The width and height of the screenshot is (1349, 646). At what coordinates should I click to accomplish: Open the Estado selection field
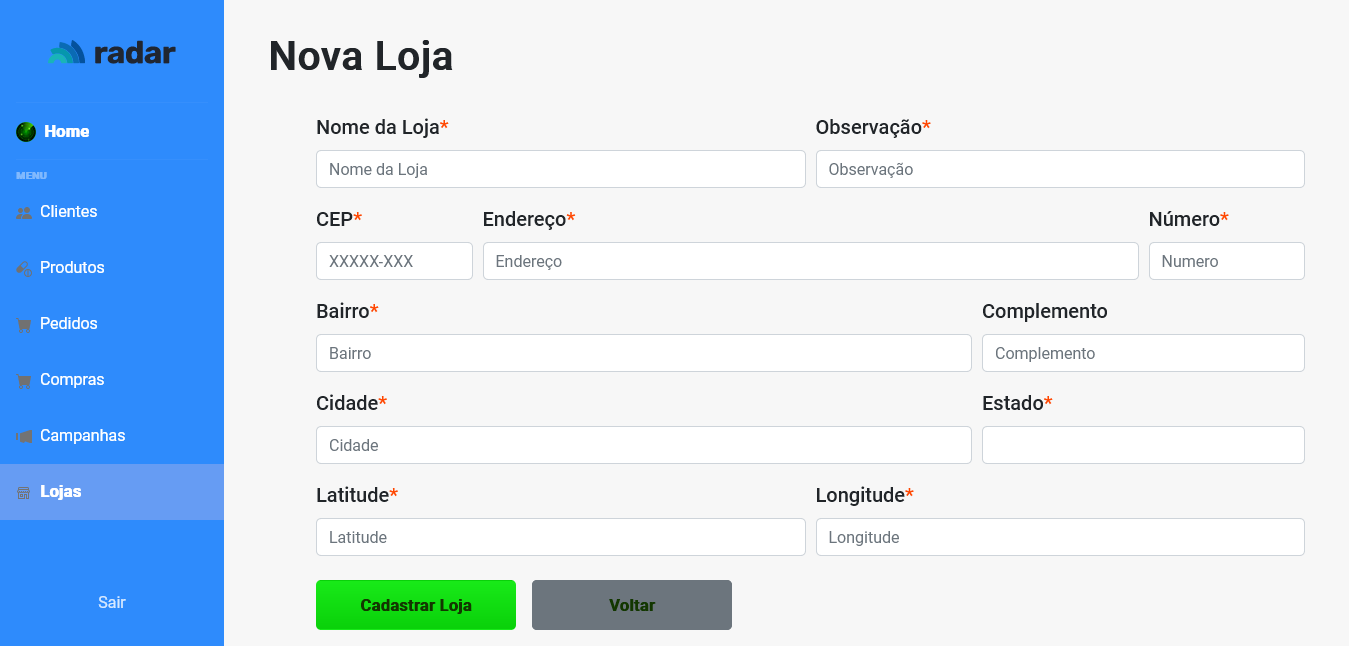point(1143,445)
